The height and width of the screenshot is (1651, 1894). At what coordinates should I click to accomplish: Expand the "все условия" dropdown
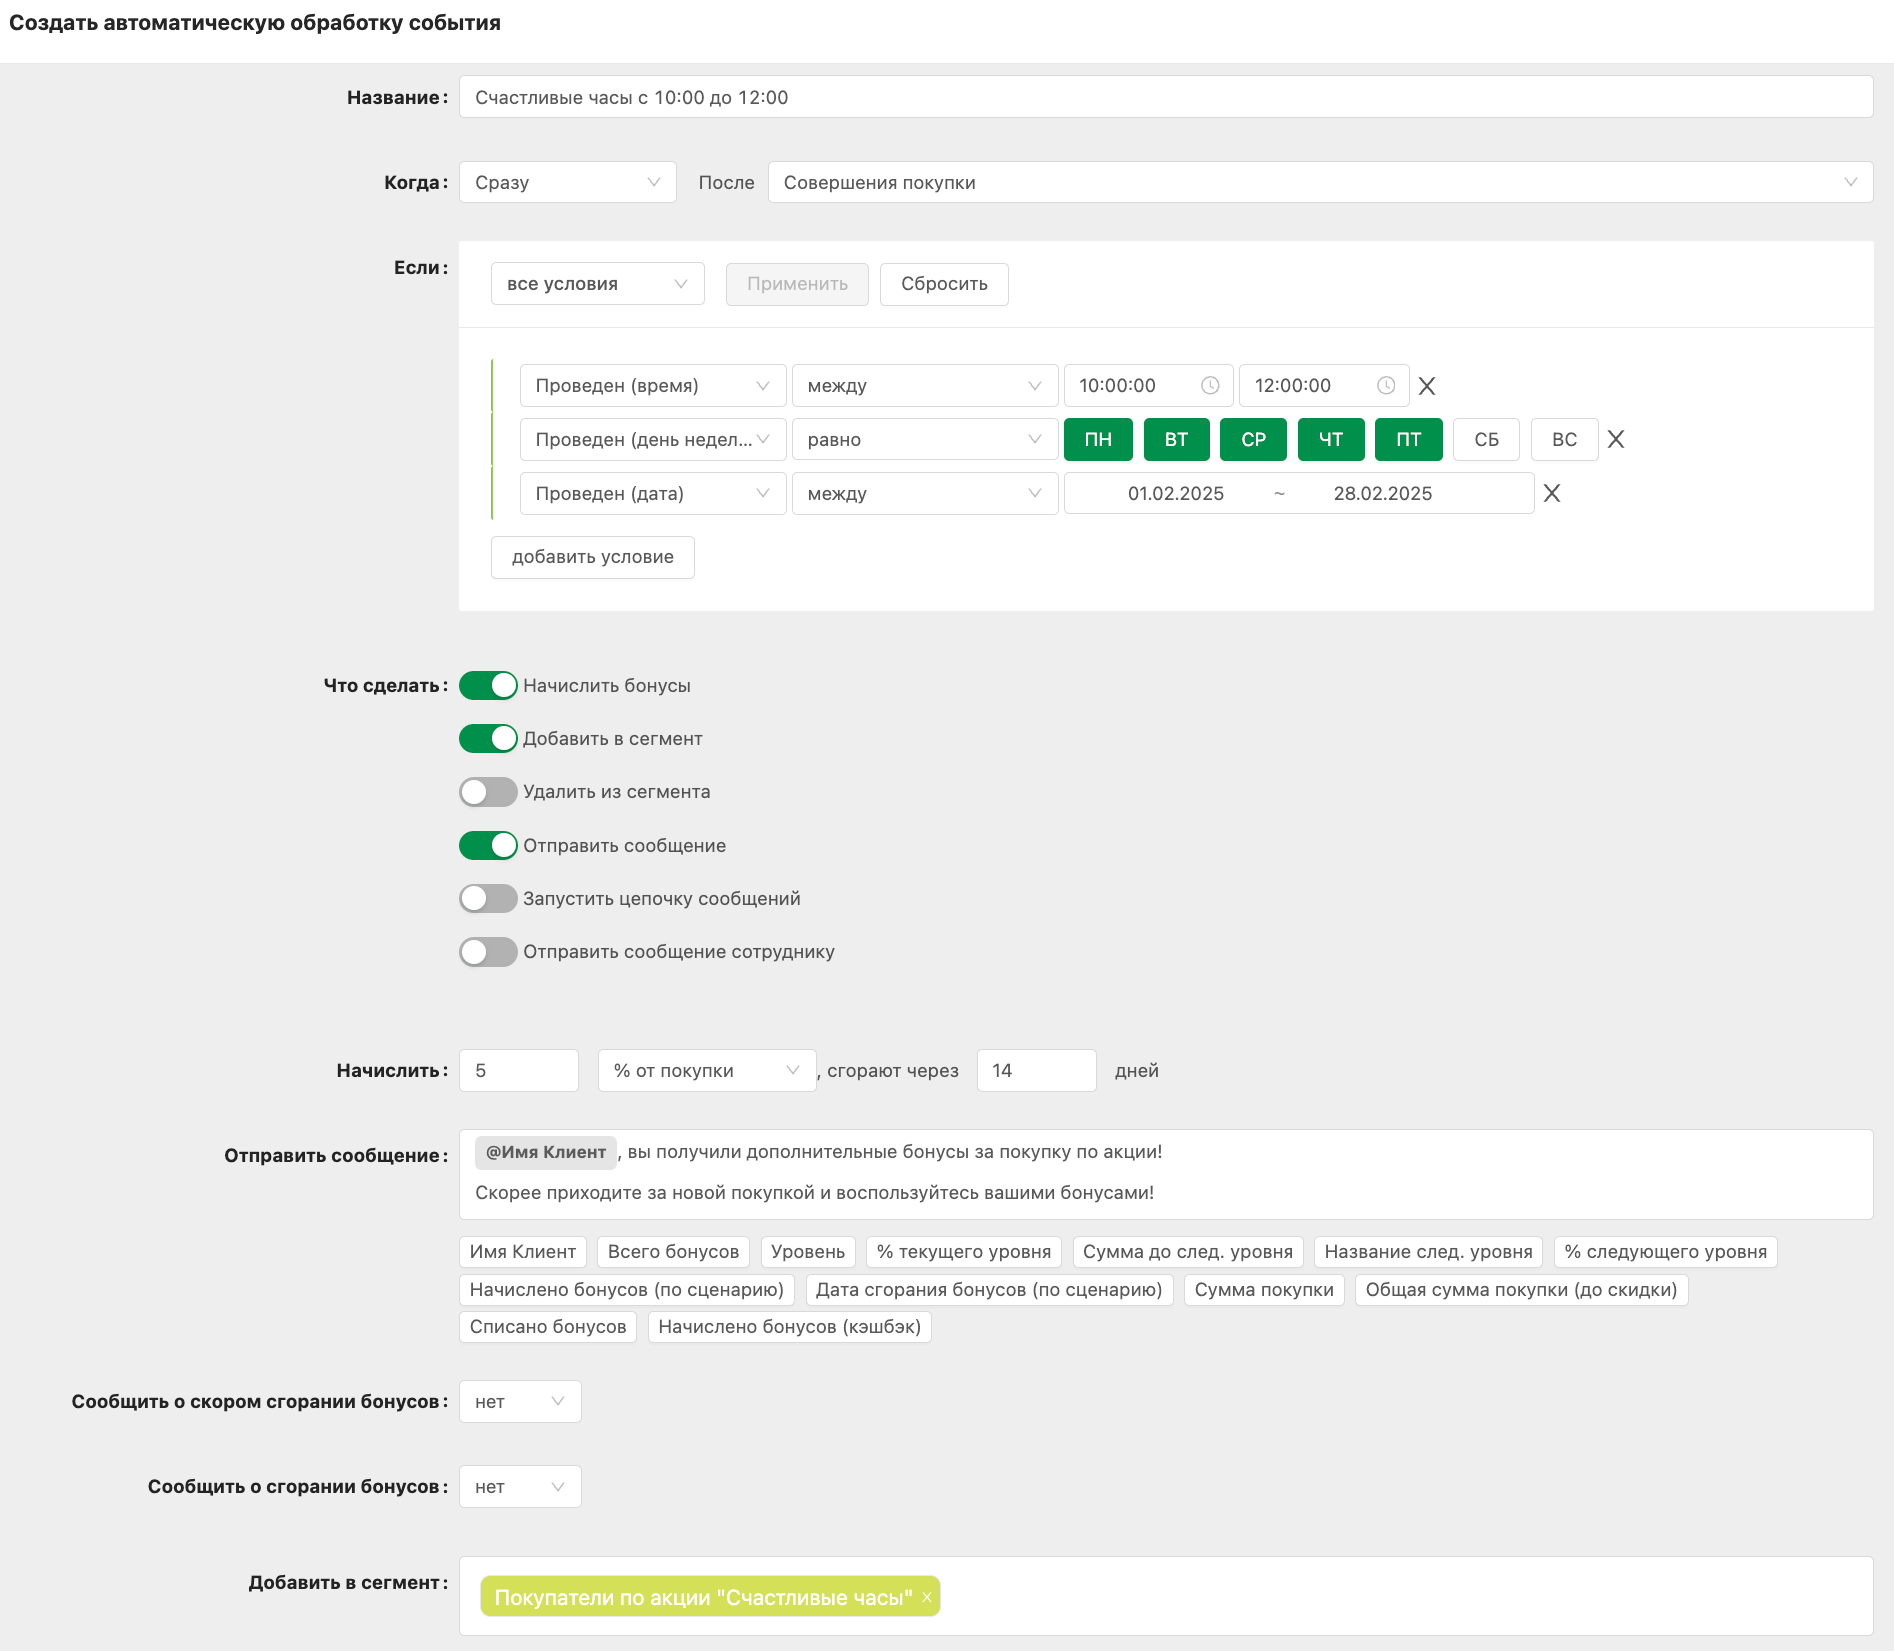597,284
